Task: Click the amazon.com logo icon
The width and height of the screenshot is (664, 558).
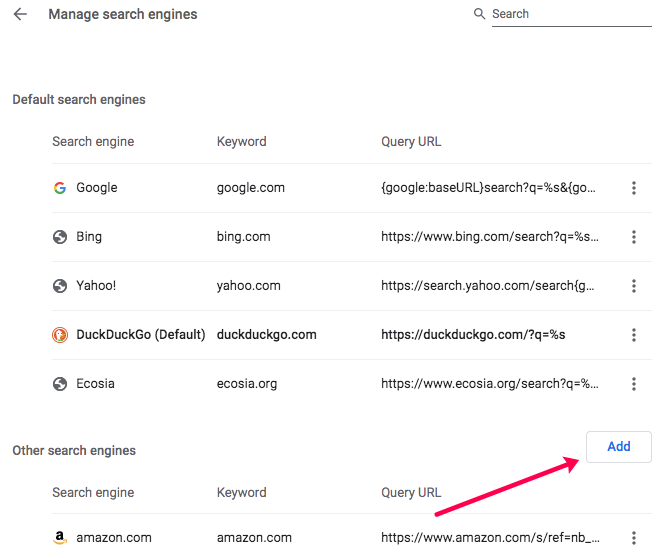Action: pyautogui.click(x=60, y=538)
